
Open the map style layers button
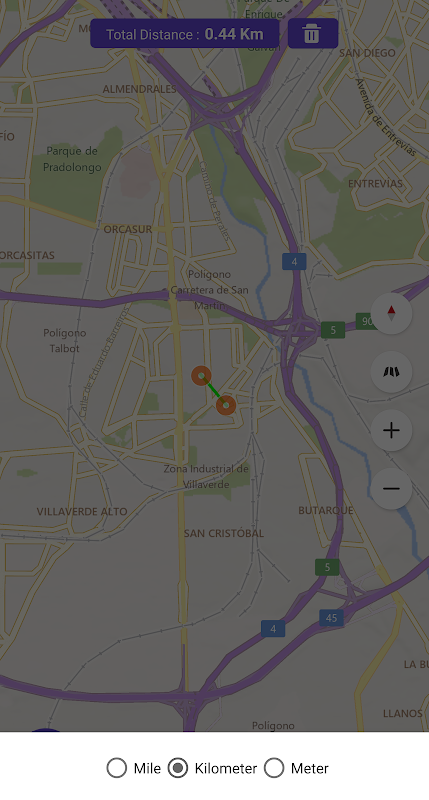tap(391, 372)
